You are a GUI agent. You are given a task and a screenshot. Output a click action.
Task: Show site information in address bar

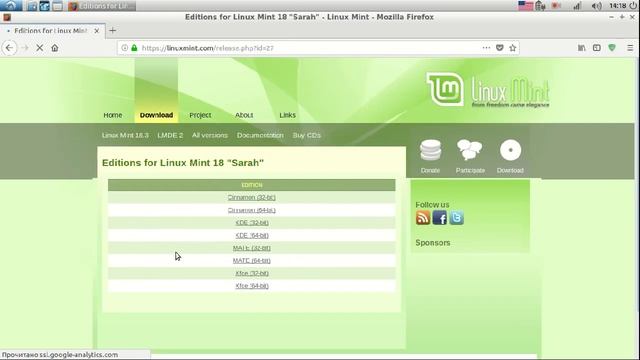tap(125, 48)
